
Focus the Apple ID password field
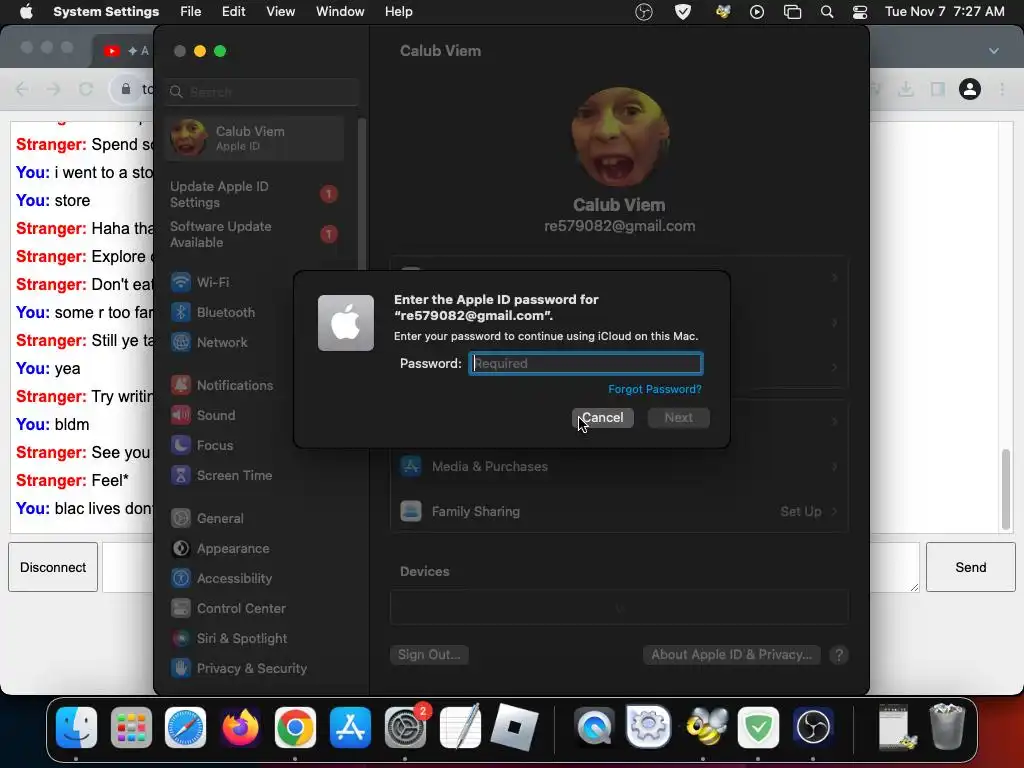[586, 364]
